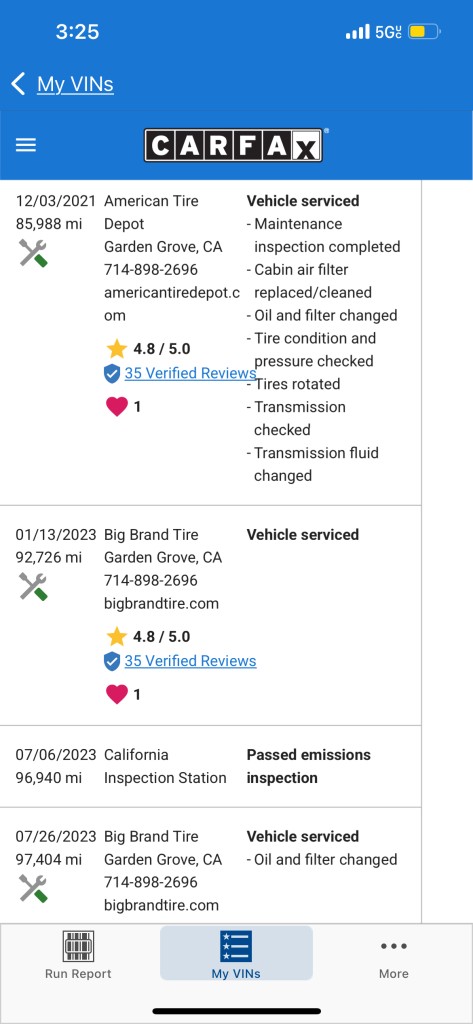Open 35 Verified Reviews for American Tire Depot
The width and height of the screenshot is (473, 1024).
(190, 373)
